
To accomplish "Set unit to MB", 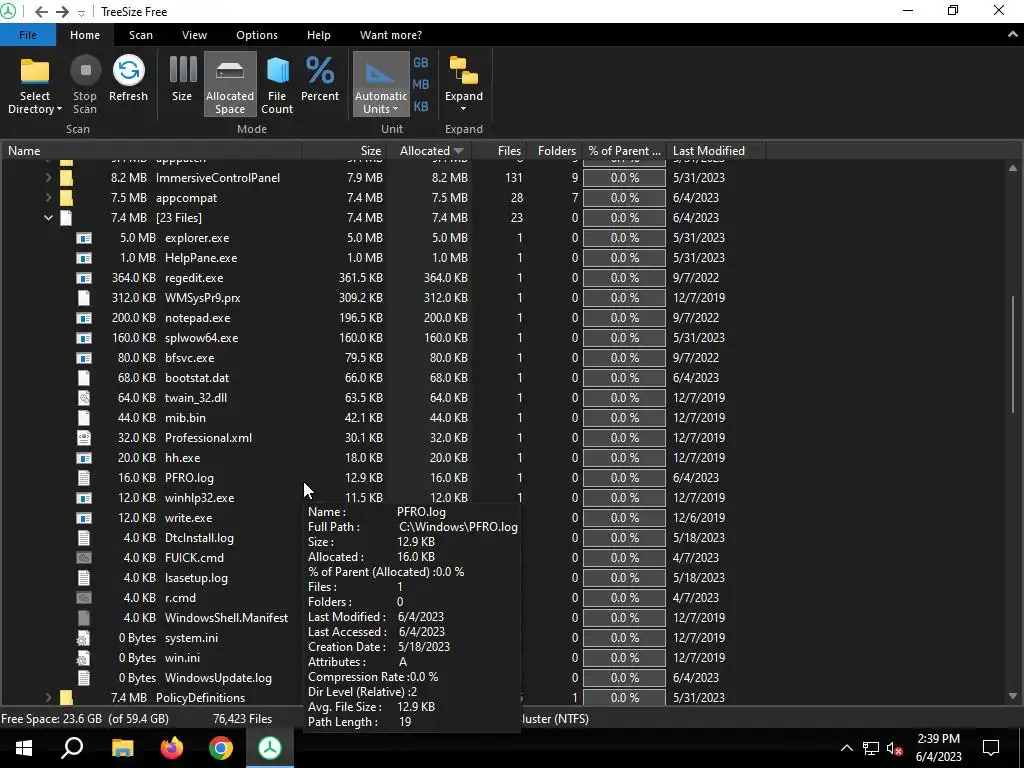I will 421,84.
